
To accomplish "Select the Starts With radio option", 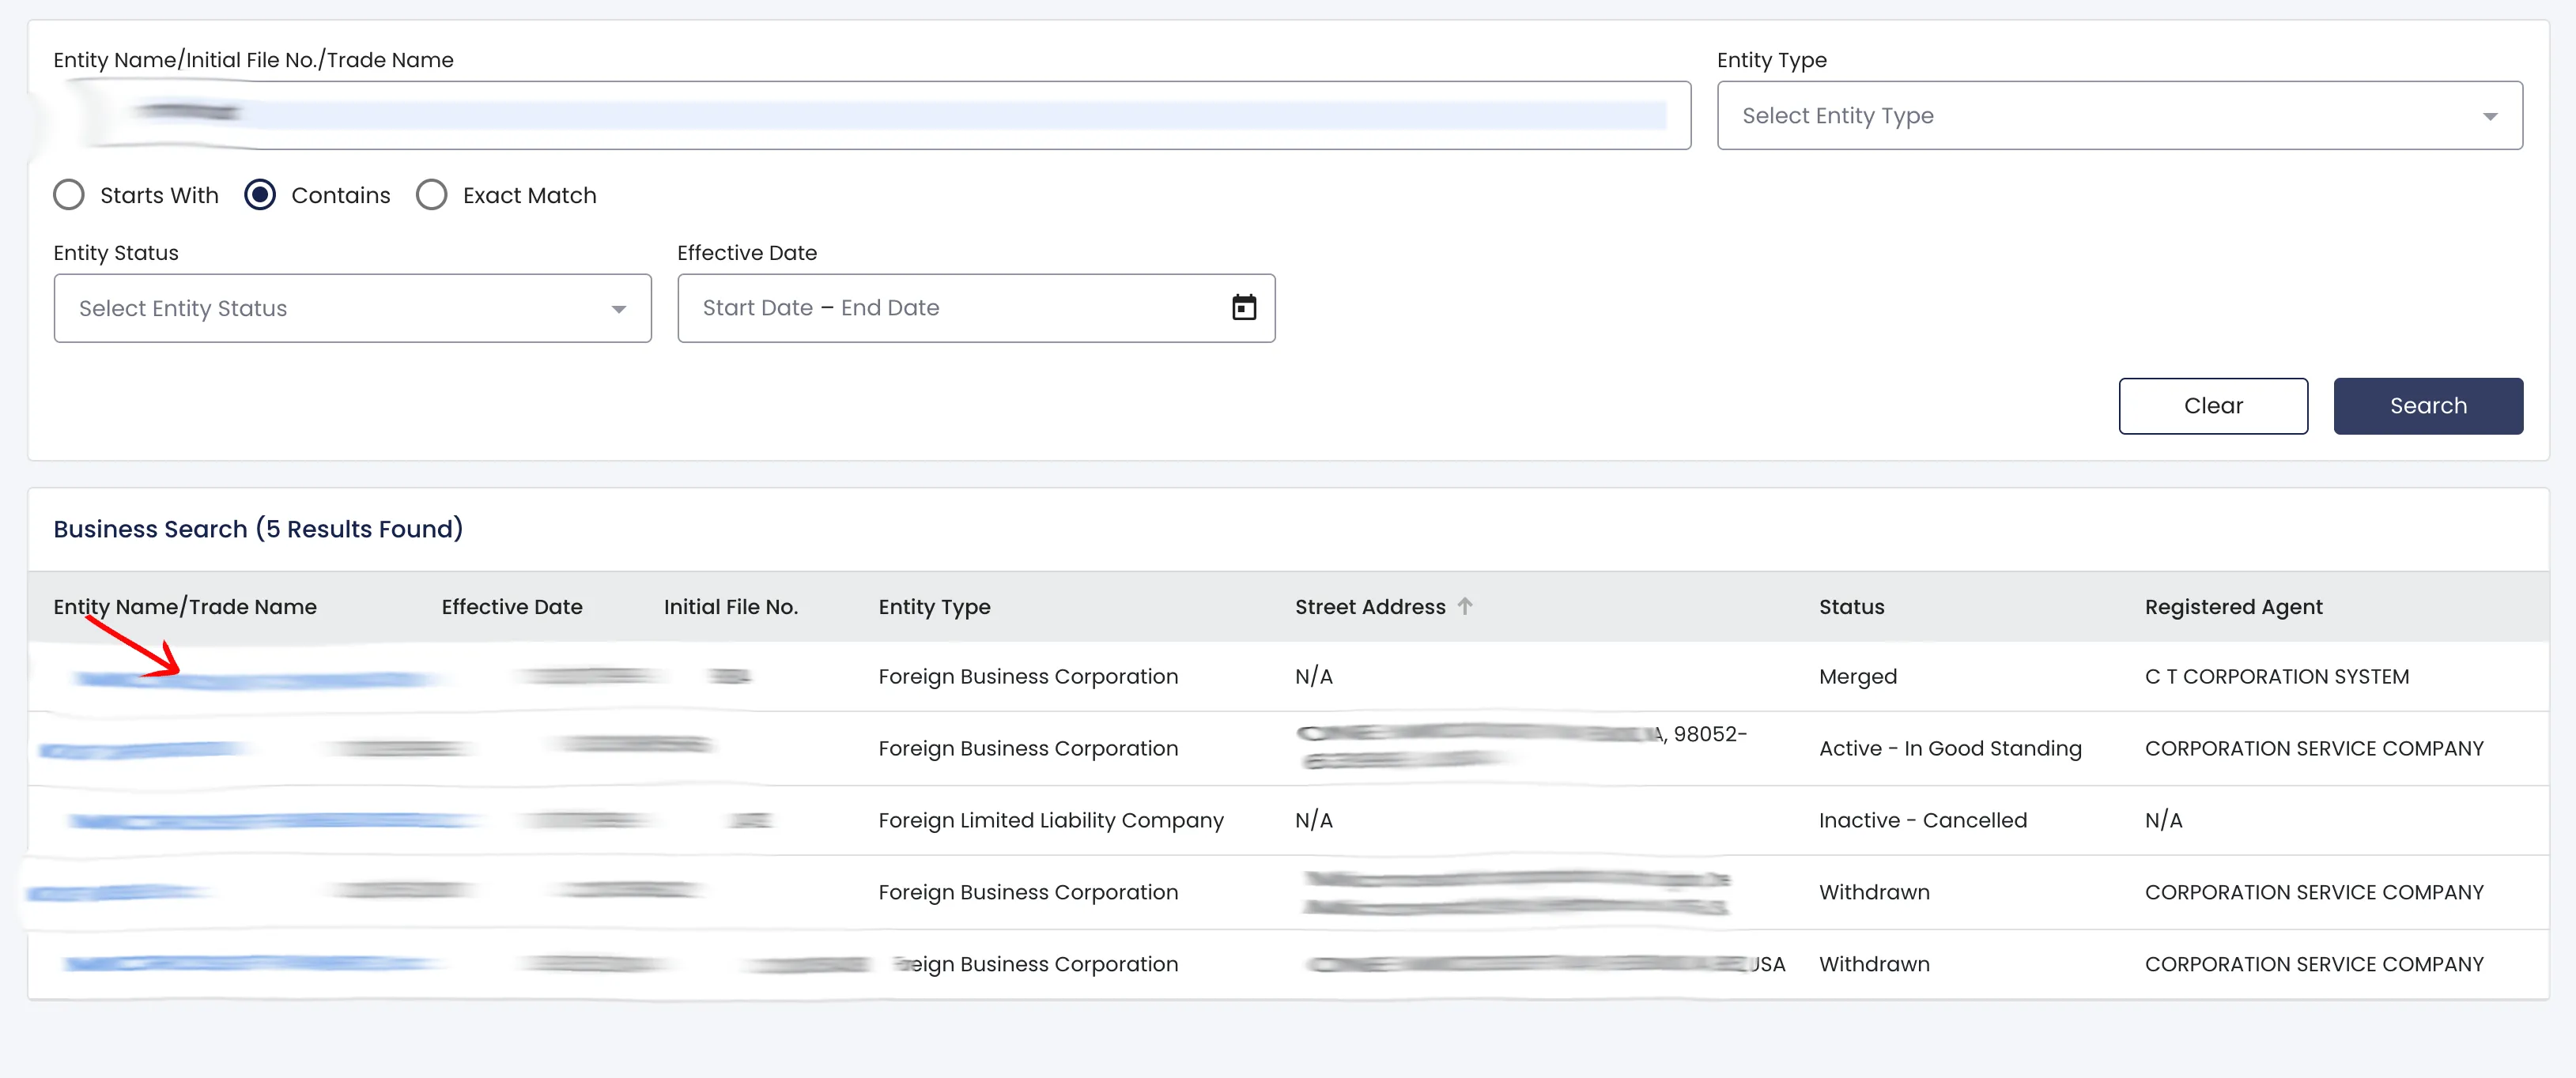I will pos(69,195).
